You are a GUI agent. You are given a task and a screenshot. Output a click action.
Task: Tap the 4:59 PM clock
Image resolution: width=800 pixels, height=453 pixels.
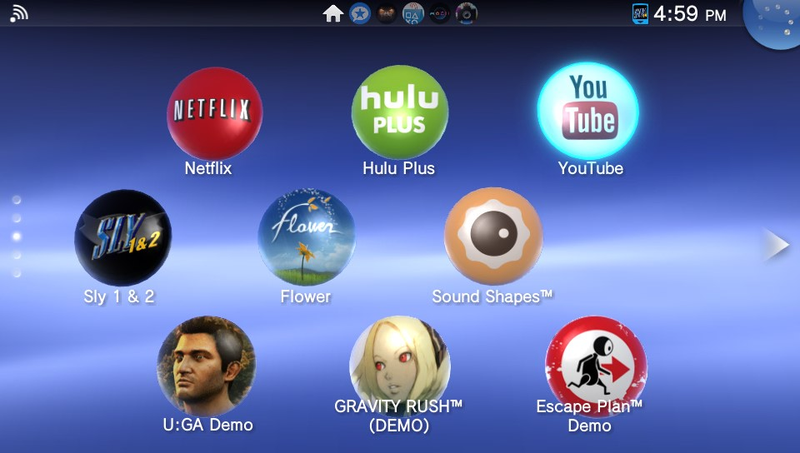point(690,14)
